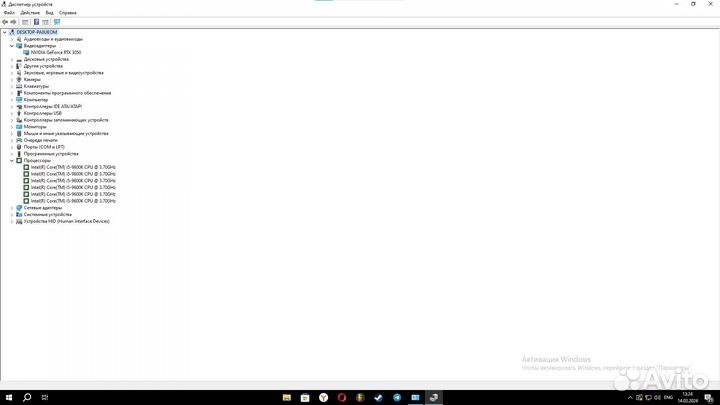
Task: Open the Действие menu
Action: [x=30, y=13]
